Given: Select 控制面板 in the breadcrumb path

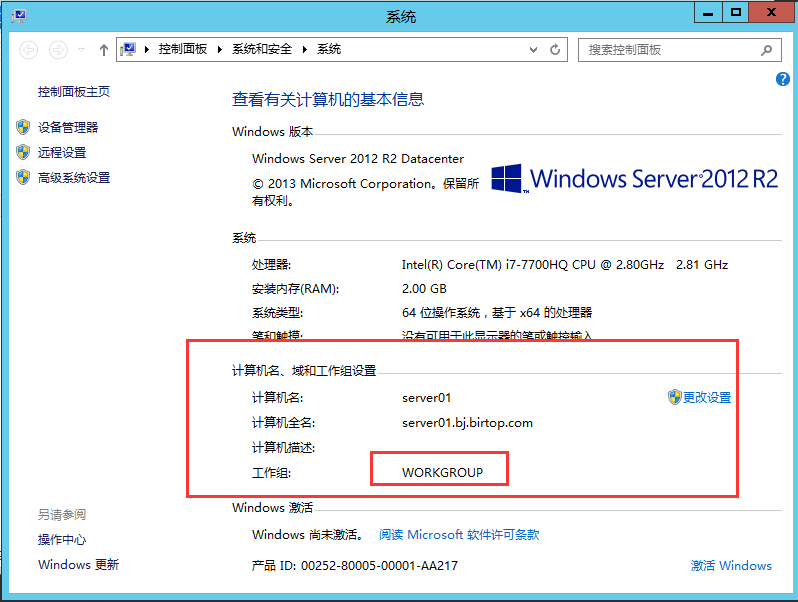Looking at the screenshot, I should point(183,49).
